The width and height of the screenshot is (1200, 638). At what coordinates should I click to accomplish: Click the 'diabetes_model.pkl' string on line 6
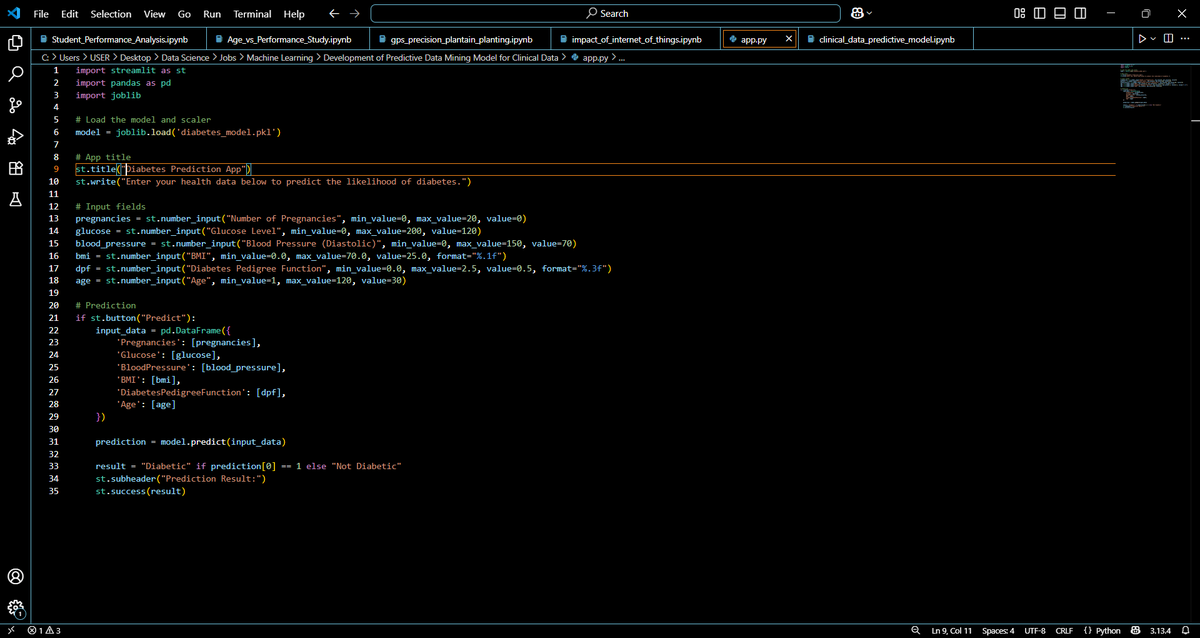click(228, 132)
